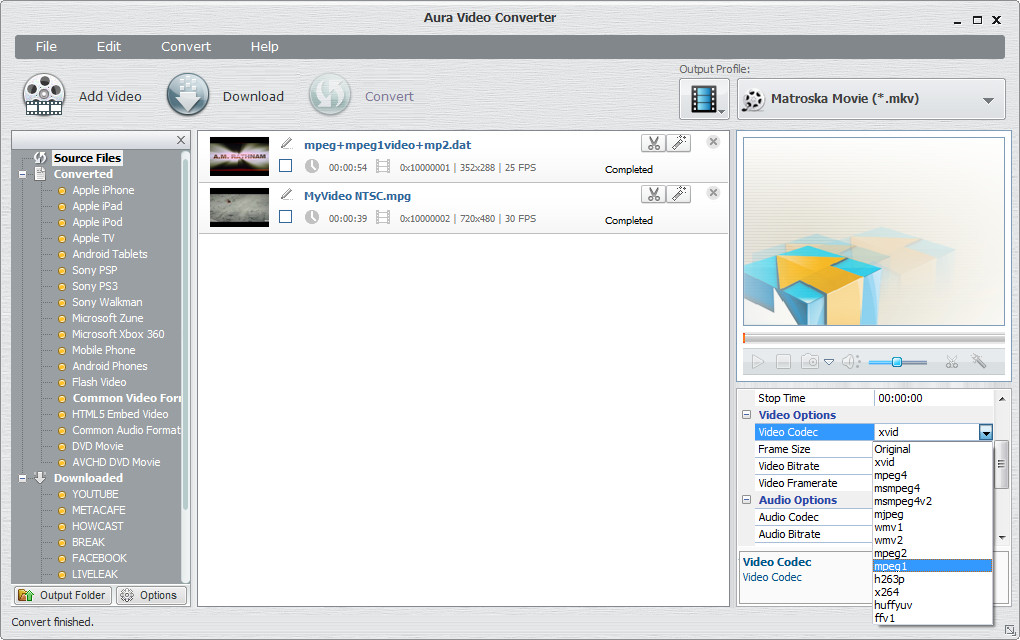Open the Convert menu
Image resolution: width=1020 pixels, height=640 pixels.
pos(186,46)
